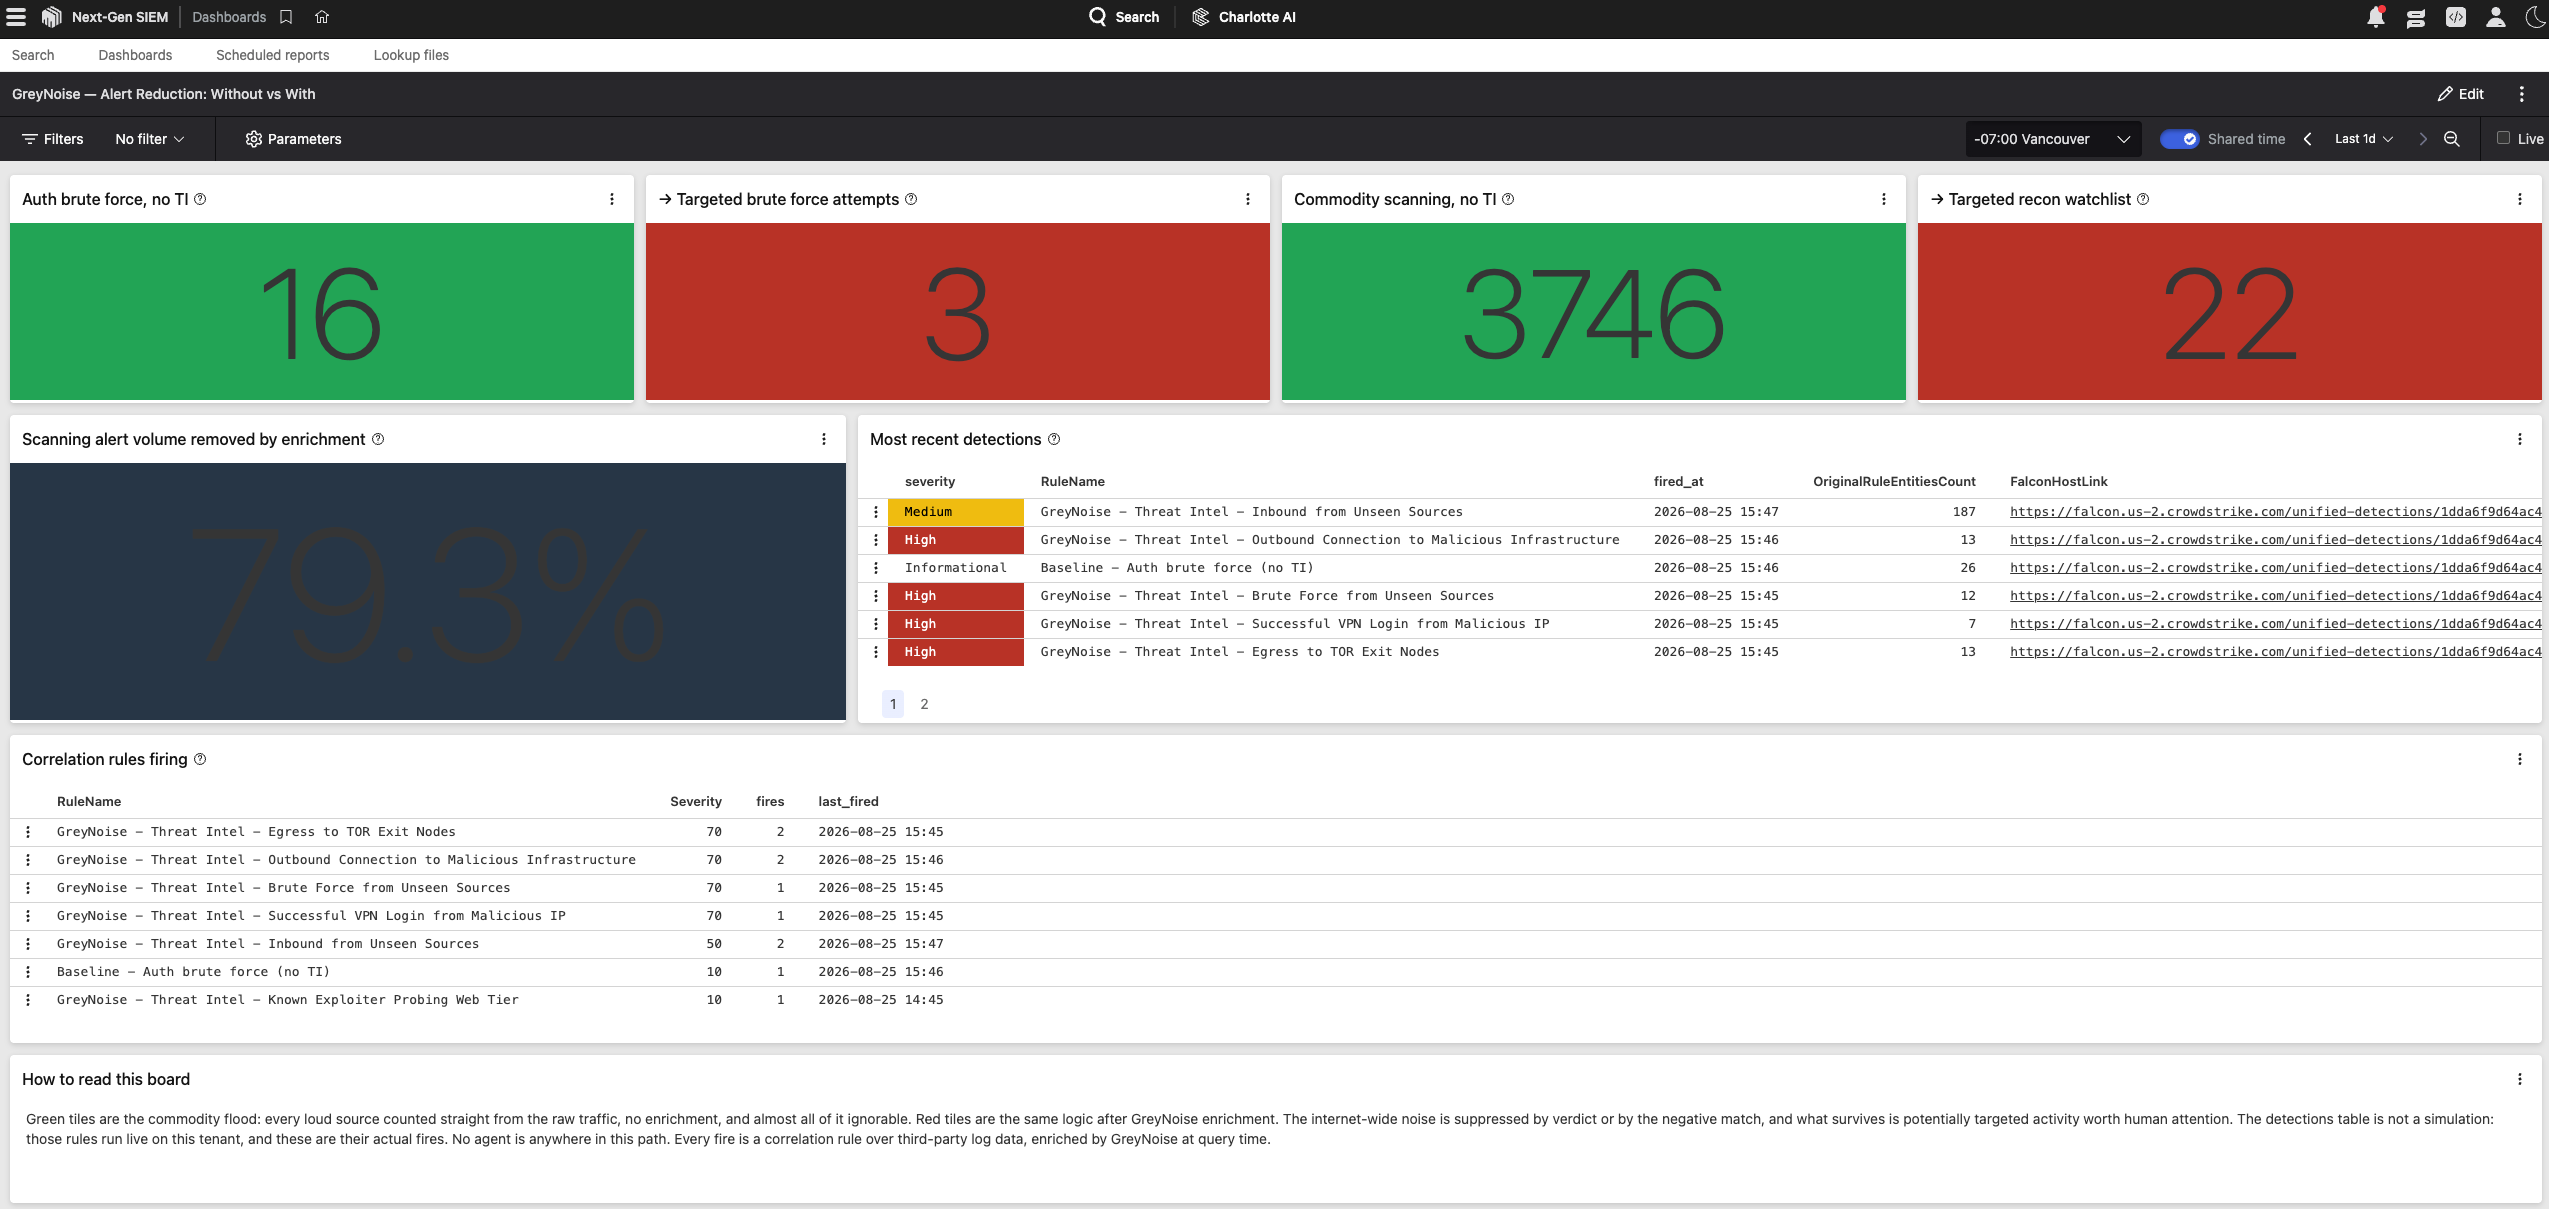Screen dimensions: 2549x1209
Task: Go to the home icon
Action: 322,17
